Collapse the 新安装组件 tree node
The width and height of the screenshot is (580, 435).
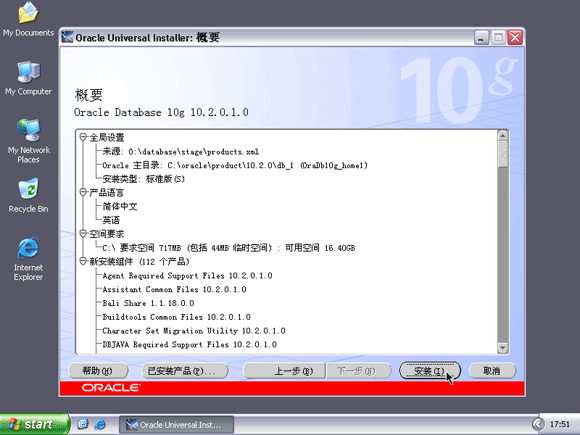[83, 262]
